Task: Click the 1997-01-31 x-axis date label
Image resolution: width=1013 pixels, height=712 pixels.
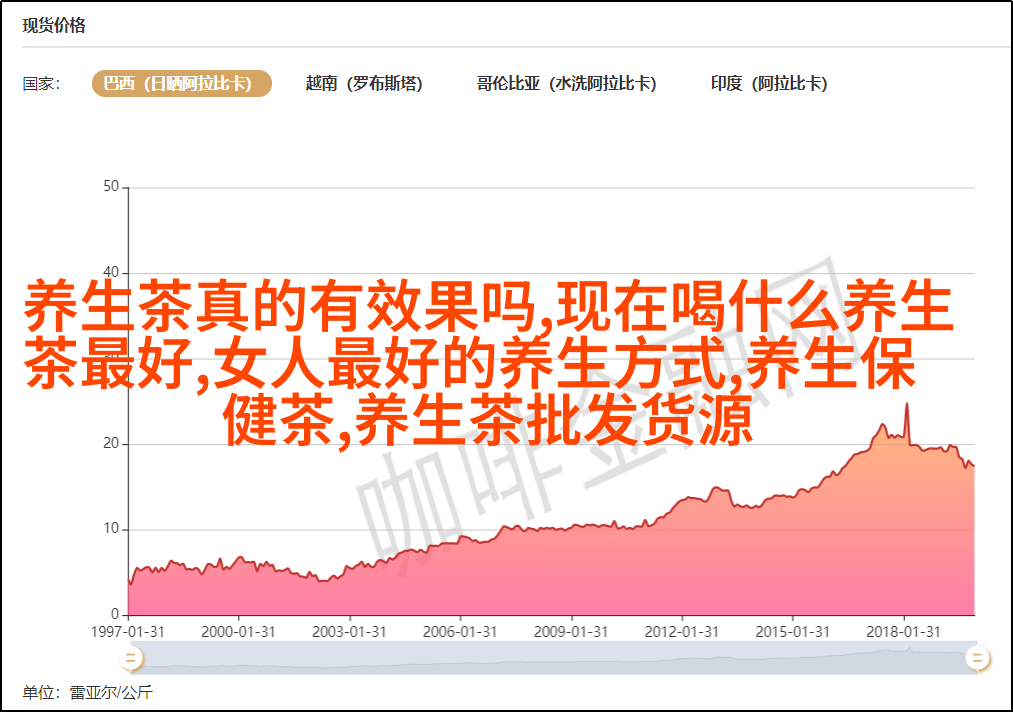Action: tap(128, 632)
